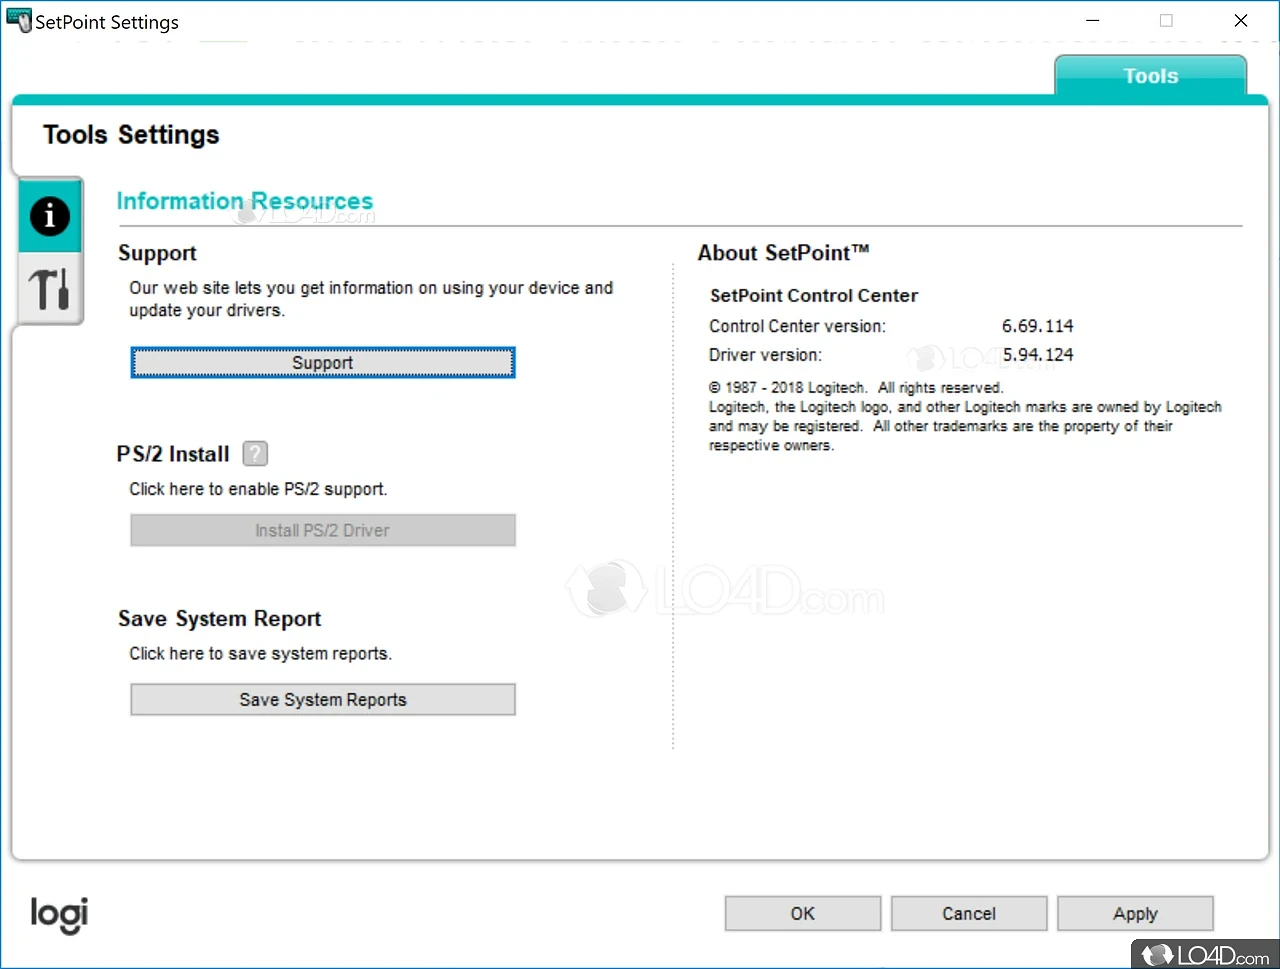This screenshot has height=969, width=1280.
Task: Click Save System Reports button
Action: coord(323,700)
